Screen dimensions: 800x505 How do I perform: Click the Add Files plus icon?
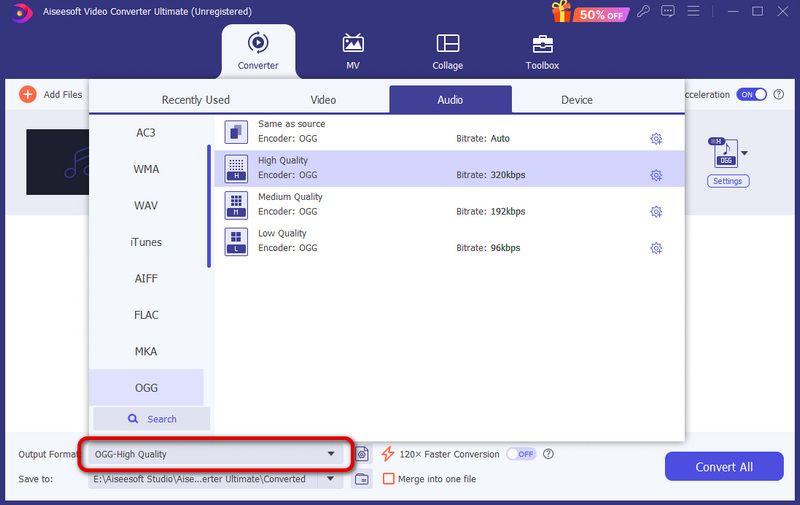28,94
